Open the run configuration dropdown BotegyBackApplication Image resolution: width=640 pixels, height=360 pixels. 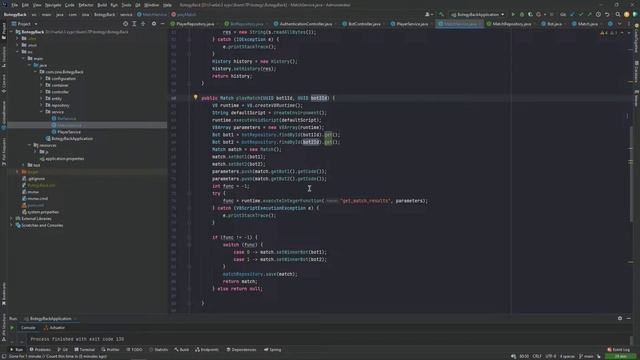[477, 14]
